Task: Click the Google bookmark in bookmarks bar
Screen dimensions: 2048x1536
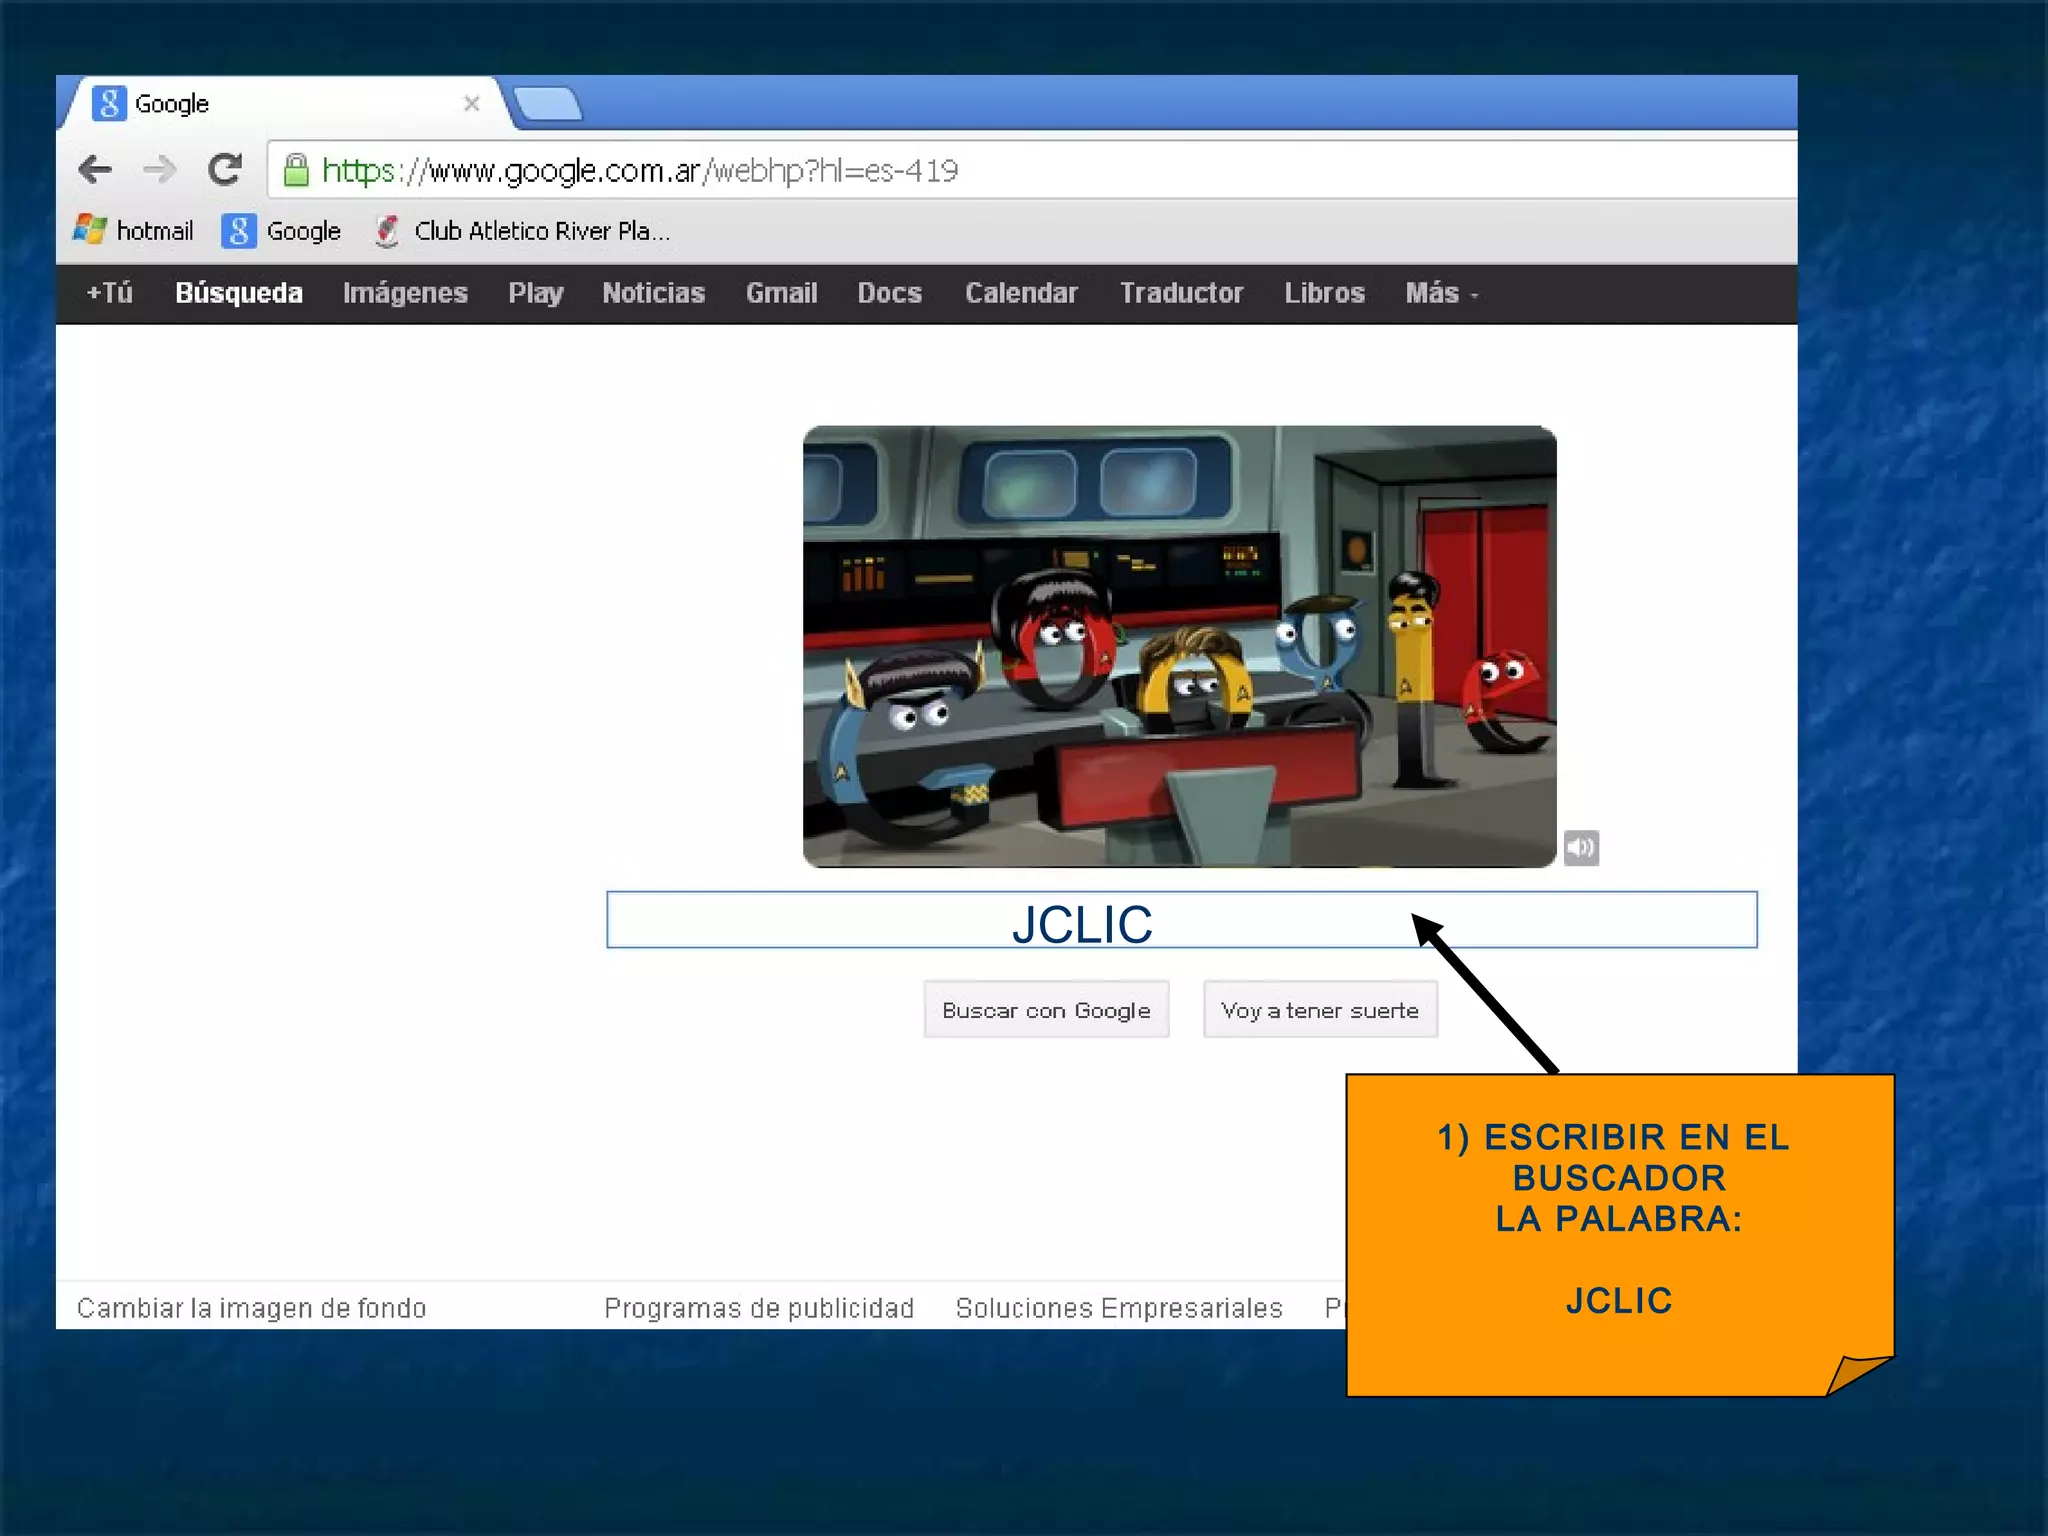Action: (282, 231)
